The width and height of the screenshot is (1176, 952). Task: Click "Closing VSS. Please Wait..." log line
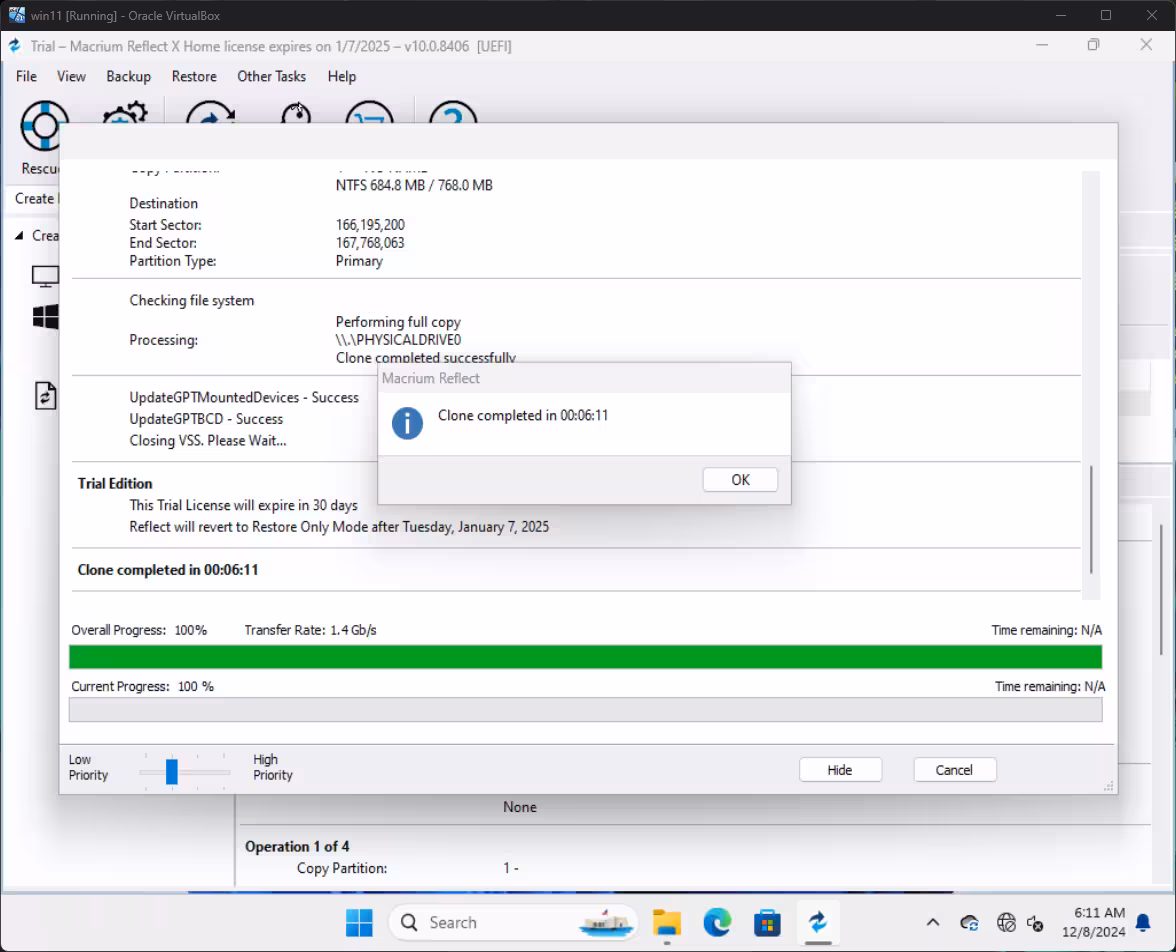[208, 441]
